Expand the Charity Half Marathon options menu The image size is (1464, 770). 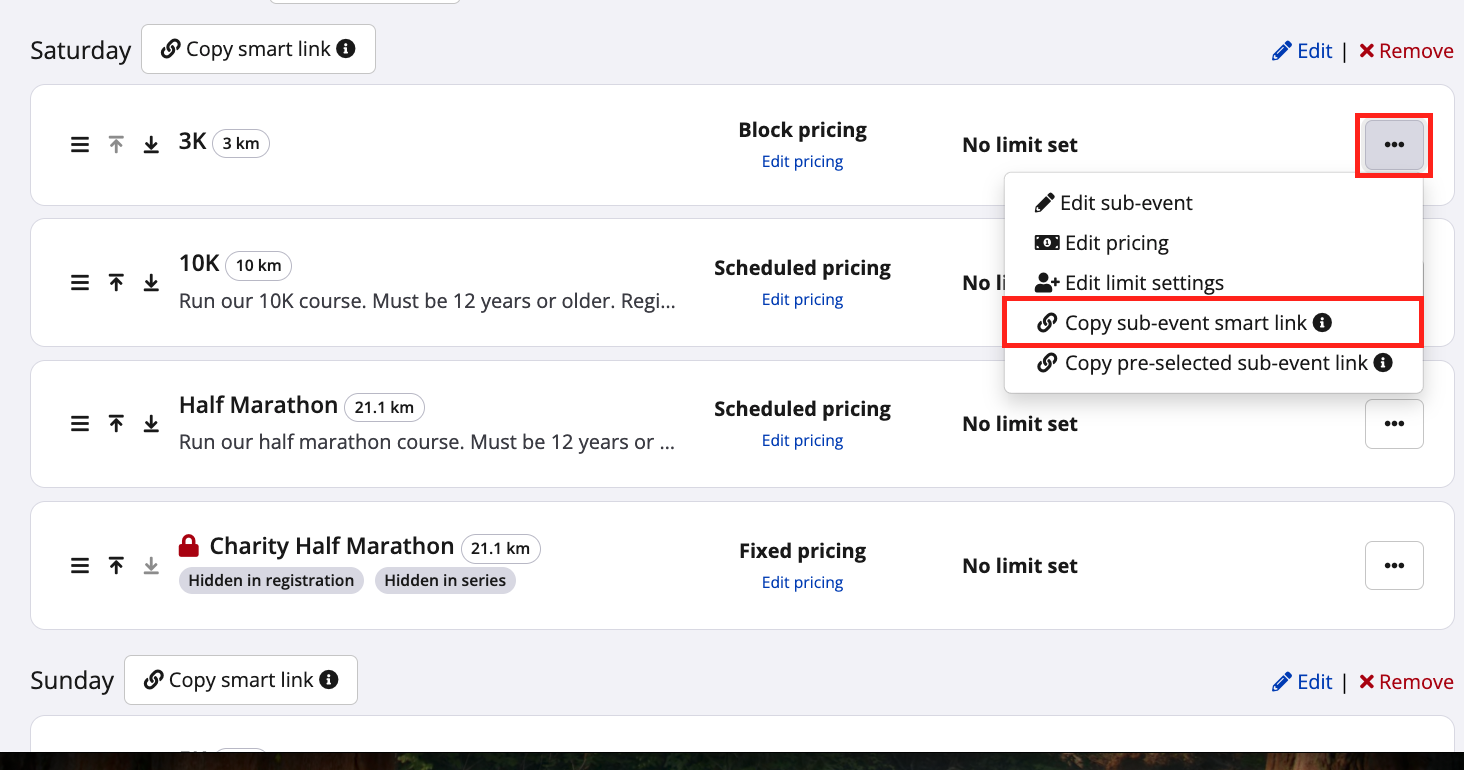[x=1394, y=566]
